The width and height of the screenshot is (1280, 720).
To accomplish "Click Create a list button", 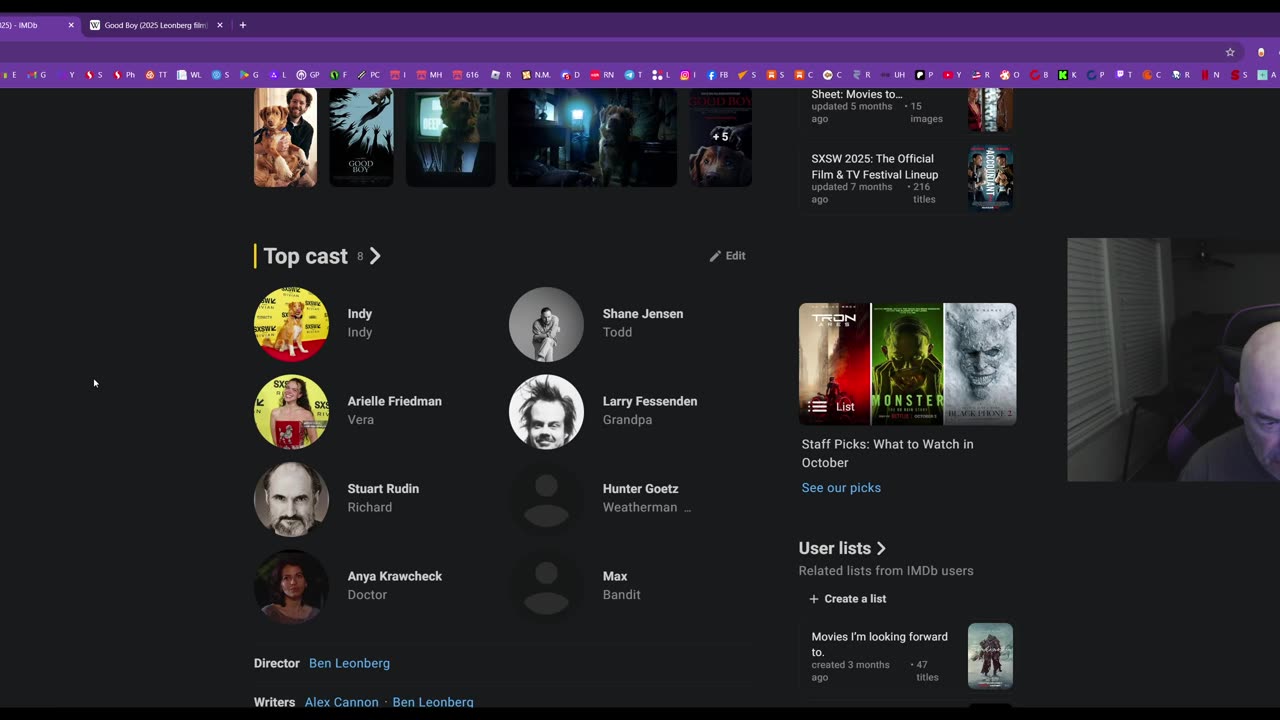I will click(x=847, y=599).
